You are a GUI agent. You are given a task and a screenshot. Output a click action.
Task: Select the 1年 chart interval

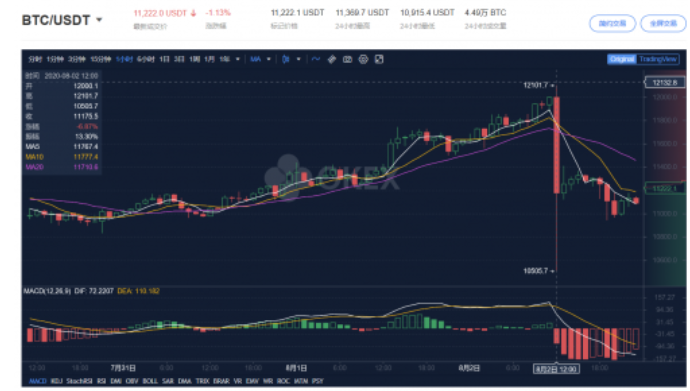(224, 59)
